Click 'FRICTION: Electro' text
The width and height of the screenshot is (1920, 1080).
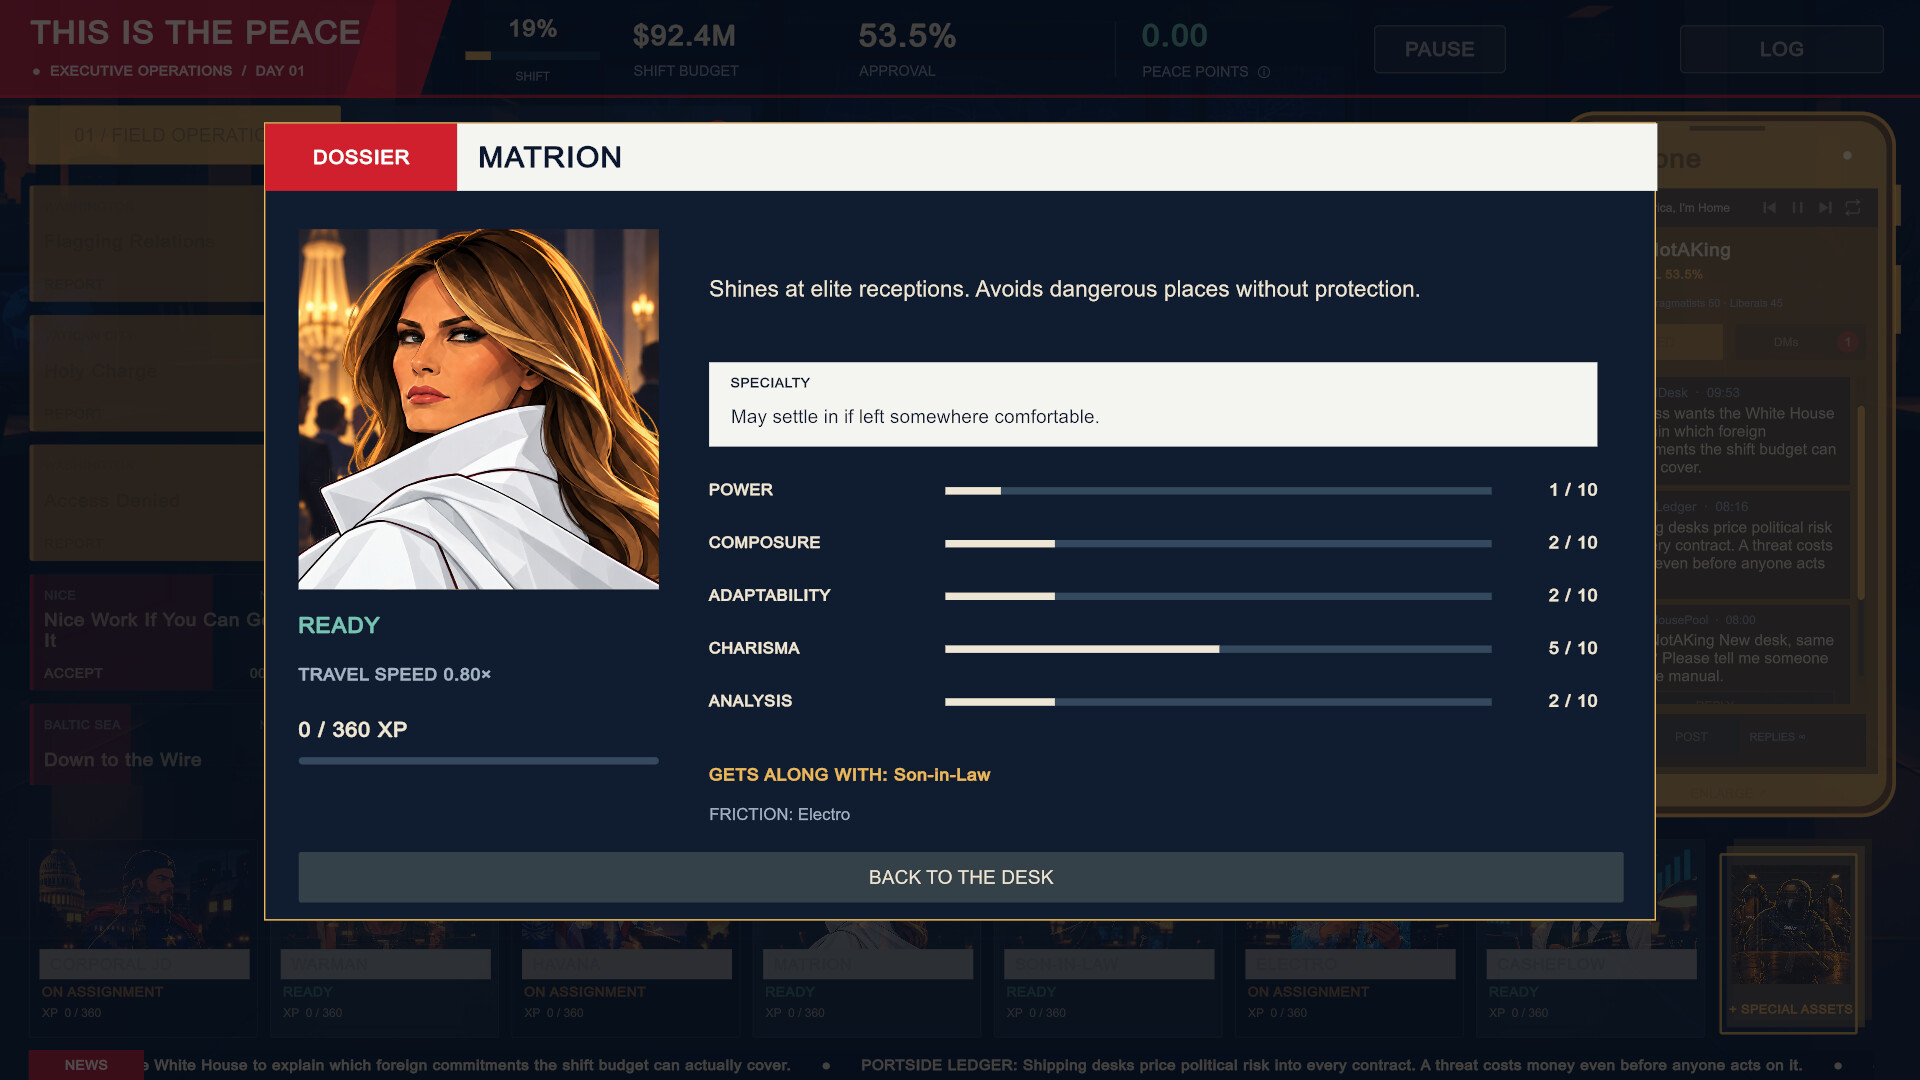tap(779, 815)
